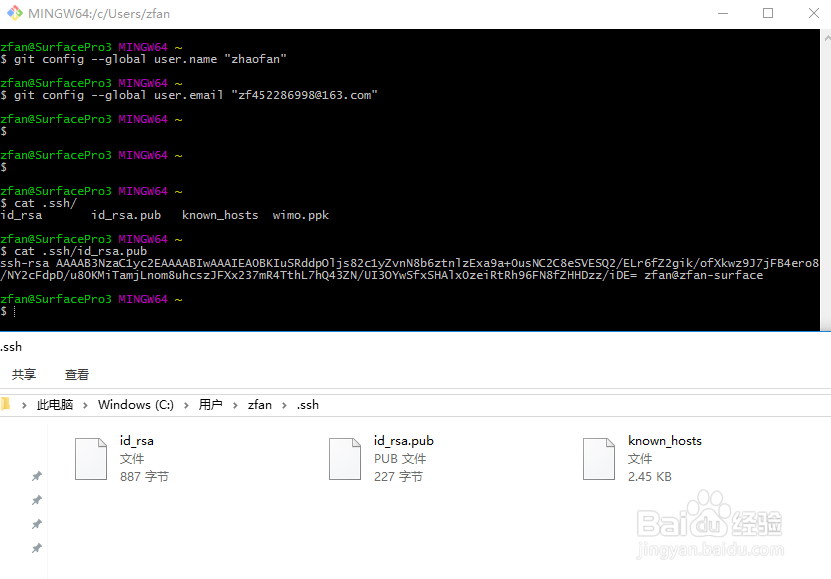Click the .ssh window title text
Screen dimensions: 831x579
tap(11, 347)
